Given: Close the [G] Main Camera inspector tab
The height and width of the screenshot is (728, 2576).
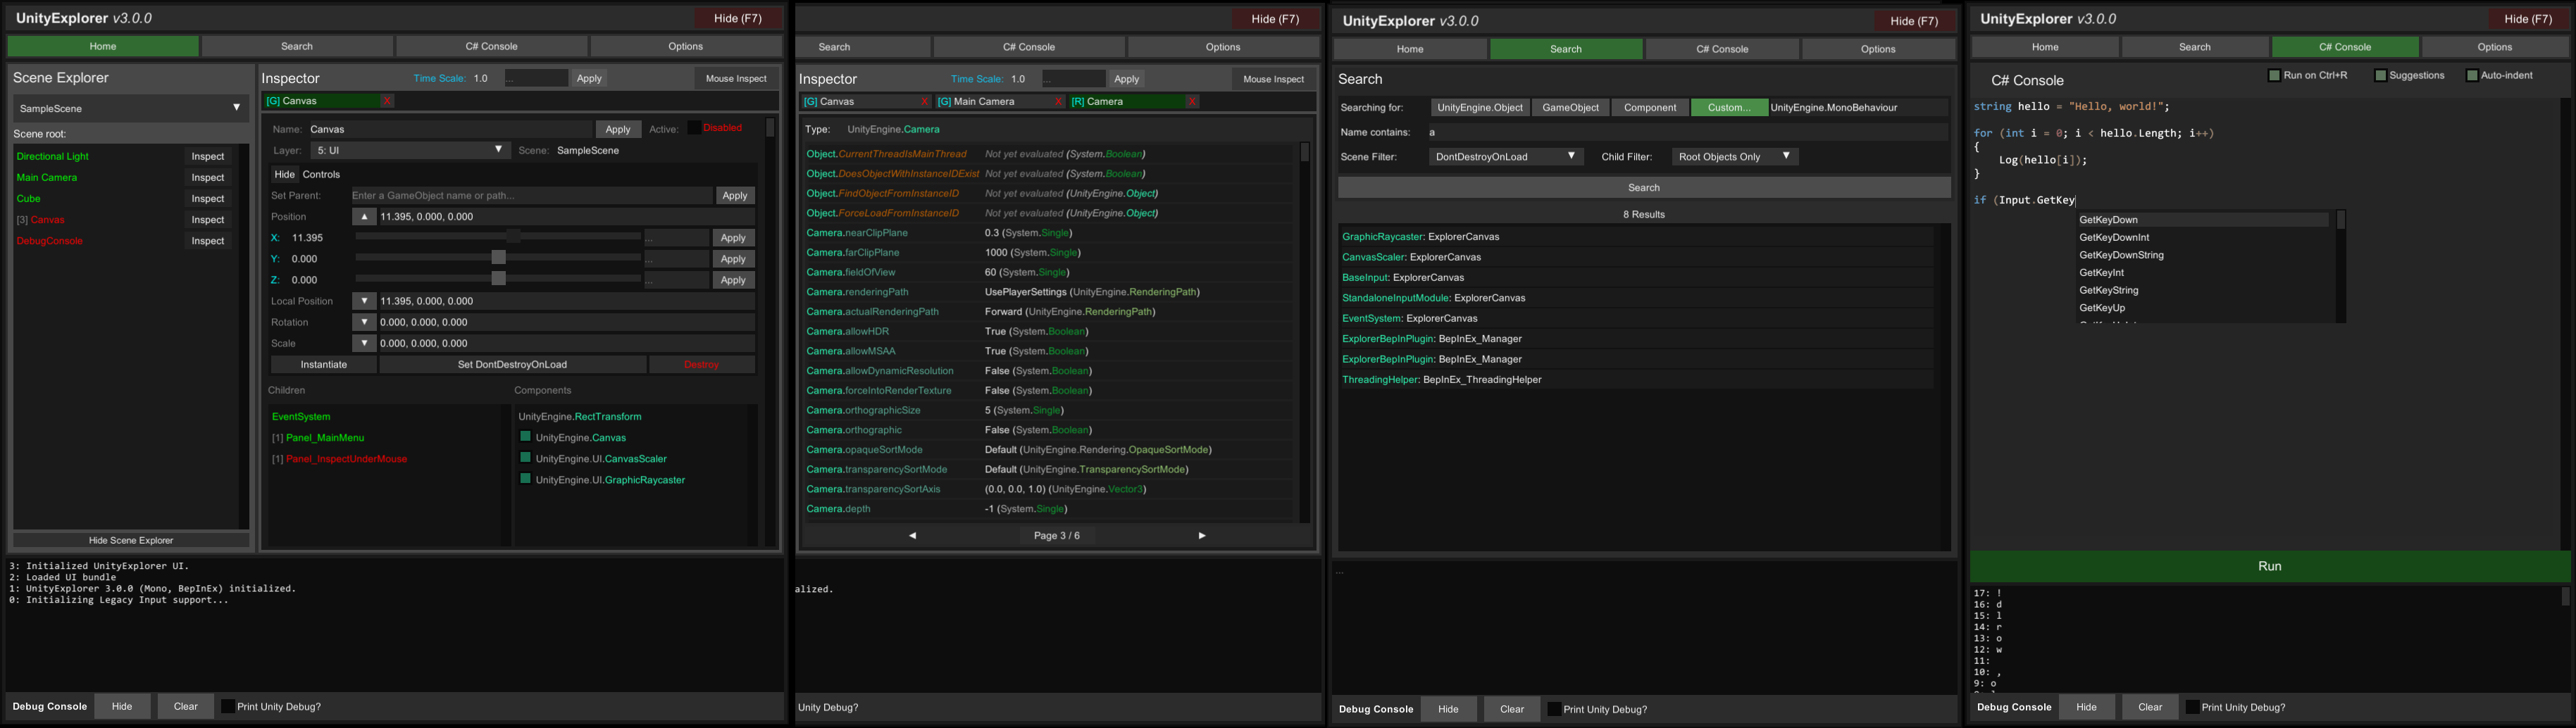Looking at the screenshot, I should (x=1059, y=102).
